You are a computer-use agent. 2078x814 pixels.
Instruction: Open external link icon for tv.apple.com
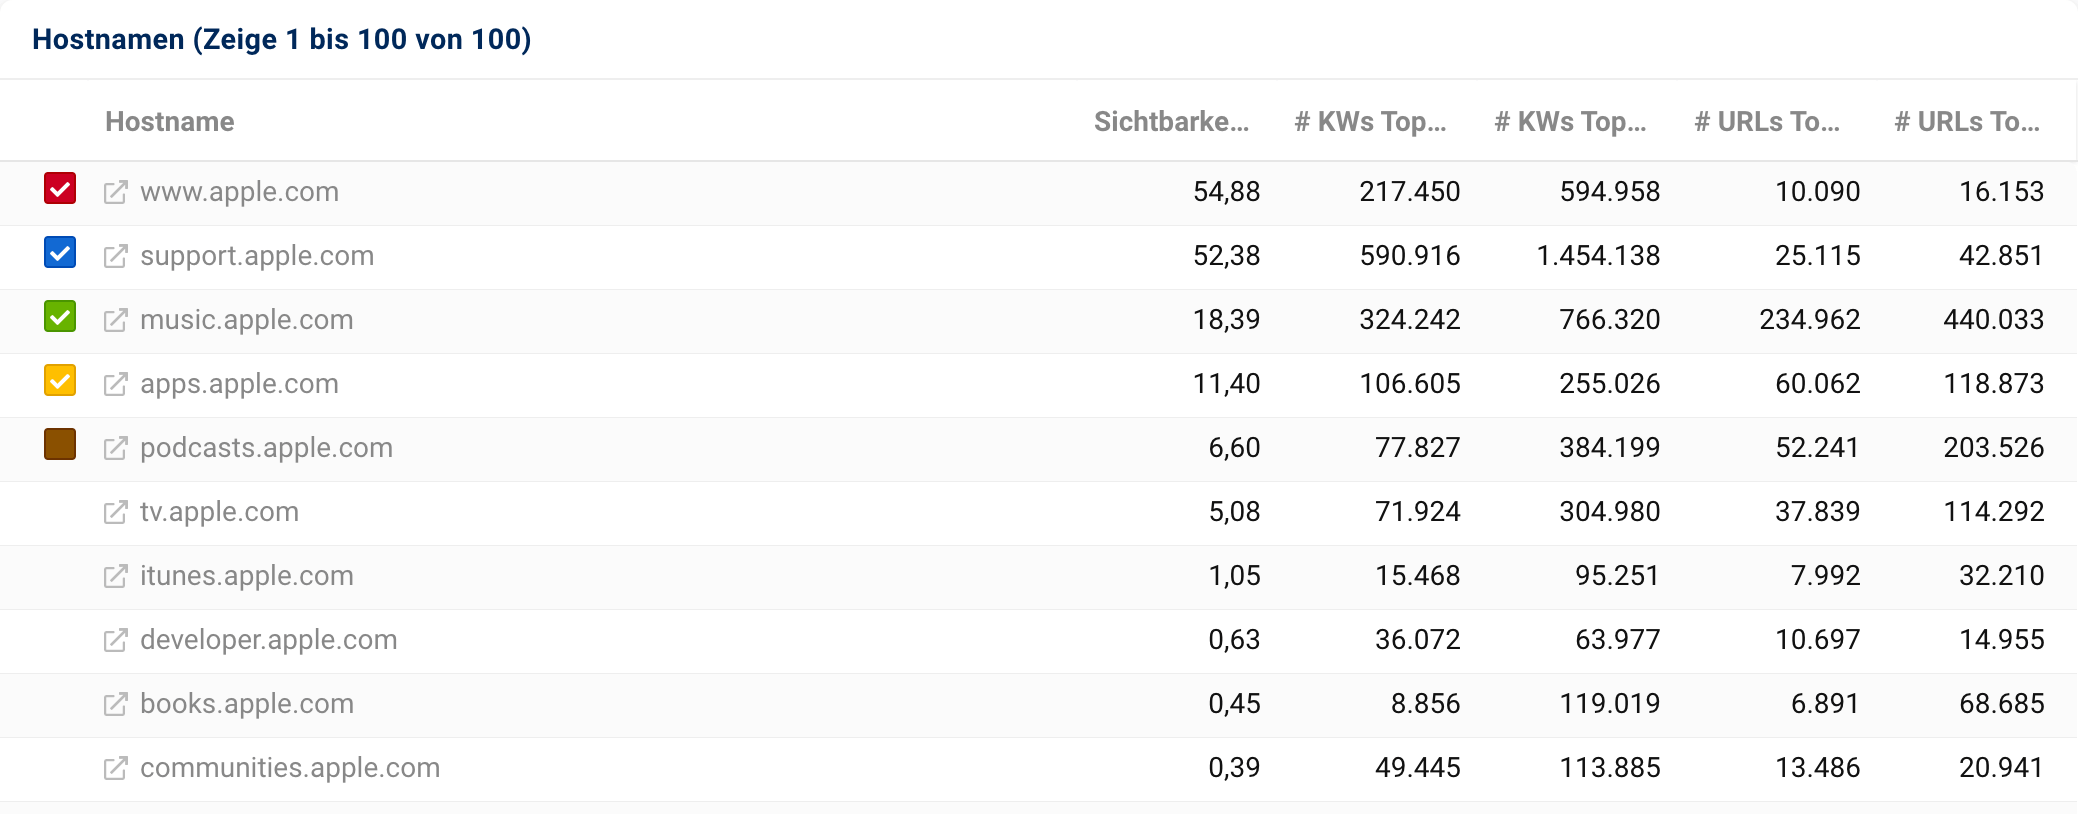pos(116,512)
